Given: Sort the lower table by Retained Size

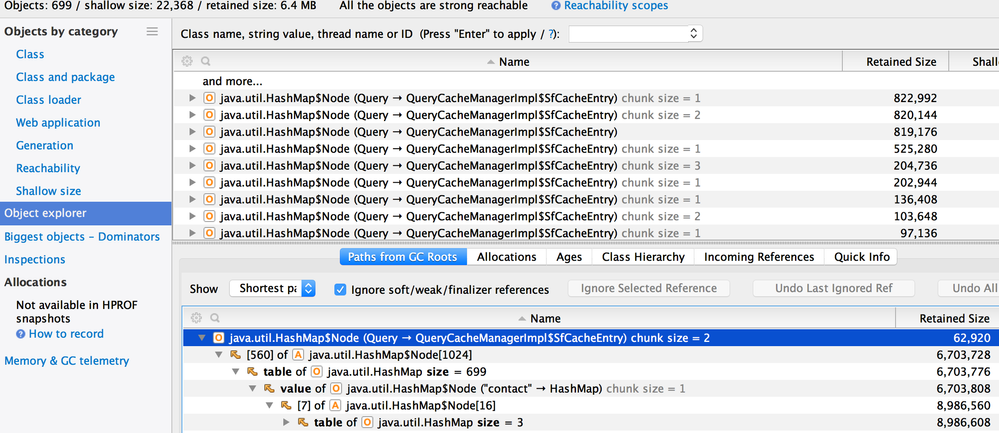Looking at the screenshot, I should [x=947, y=318].
